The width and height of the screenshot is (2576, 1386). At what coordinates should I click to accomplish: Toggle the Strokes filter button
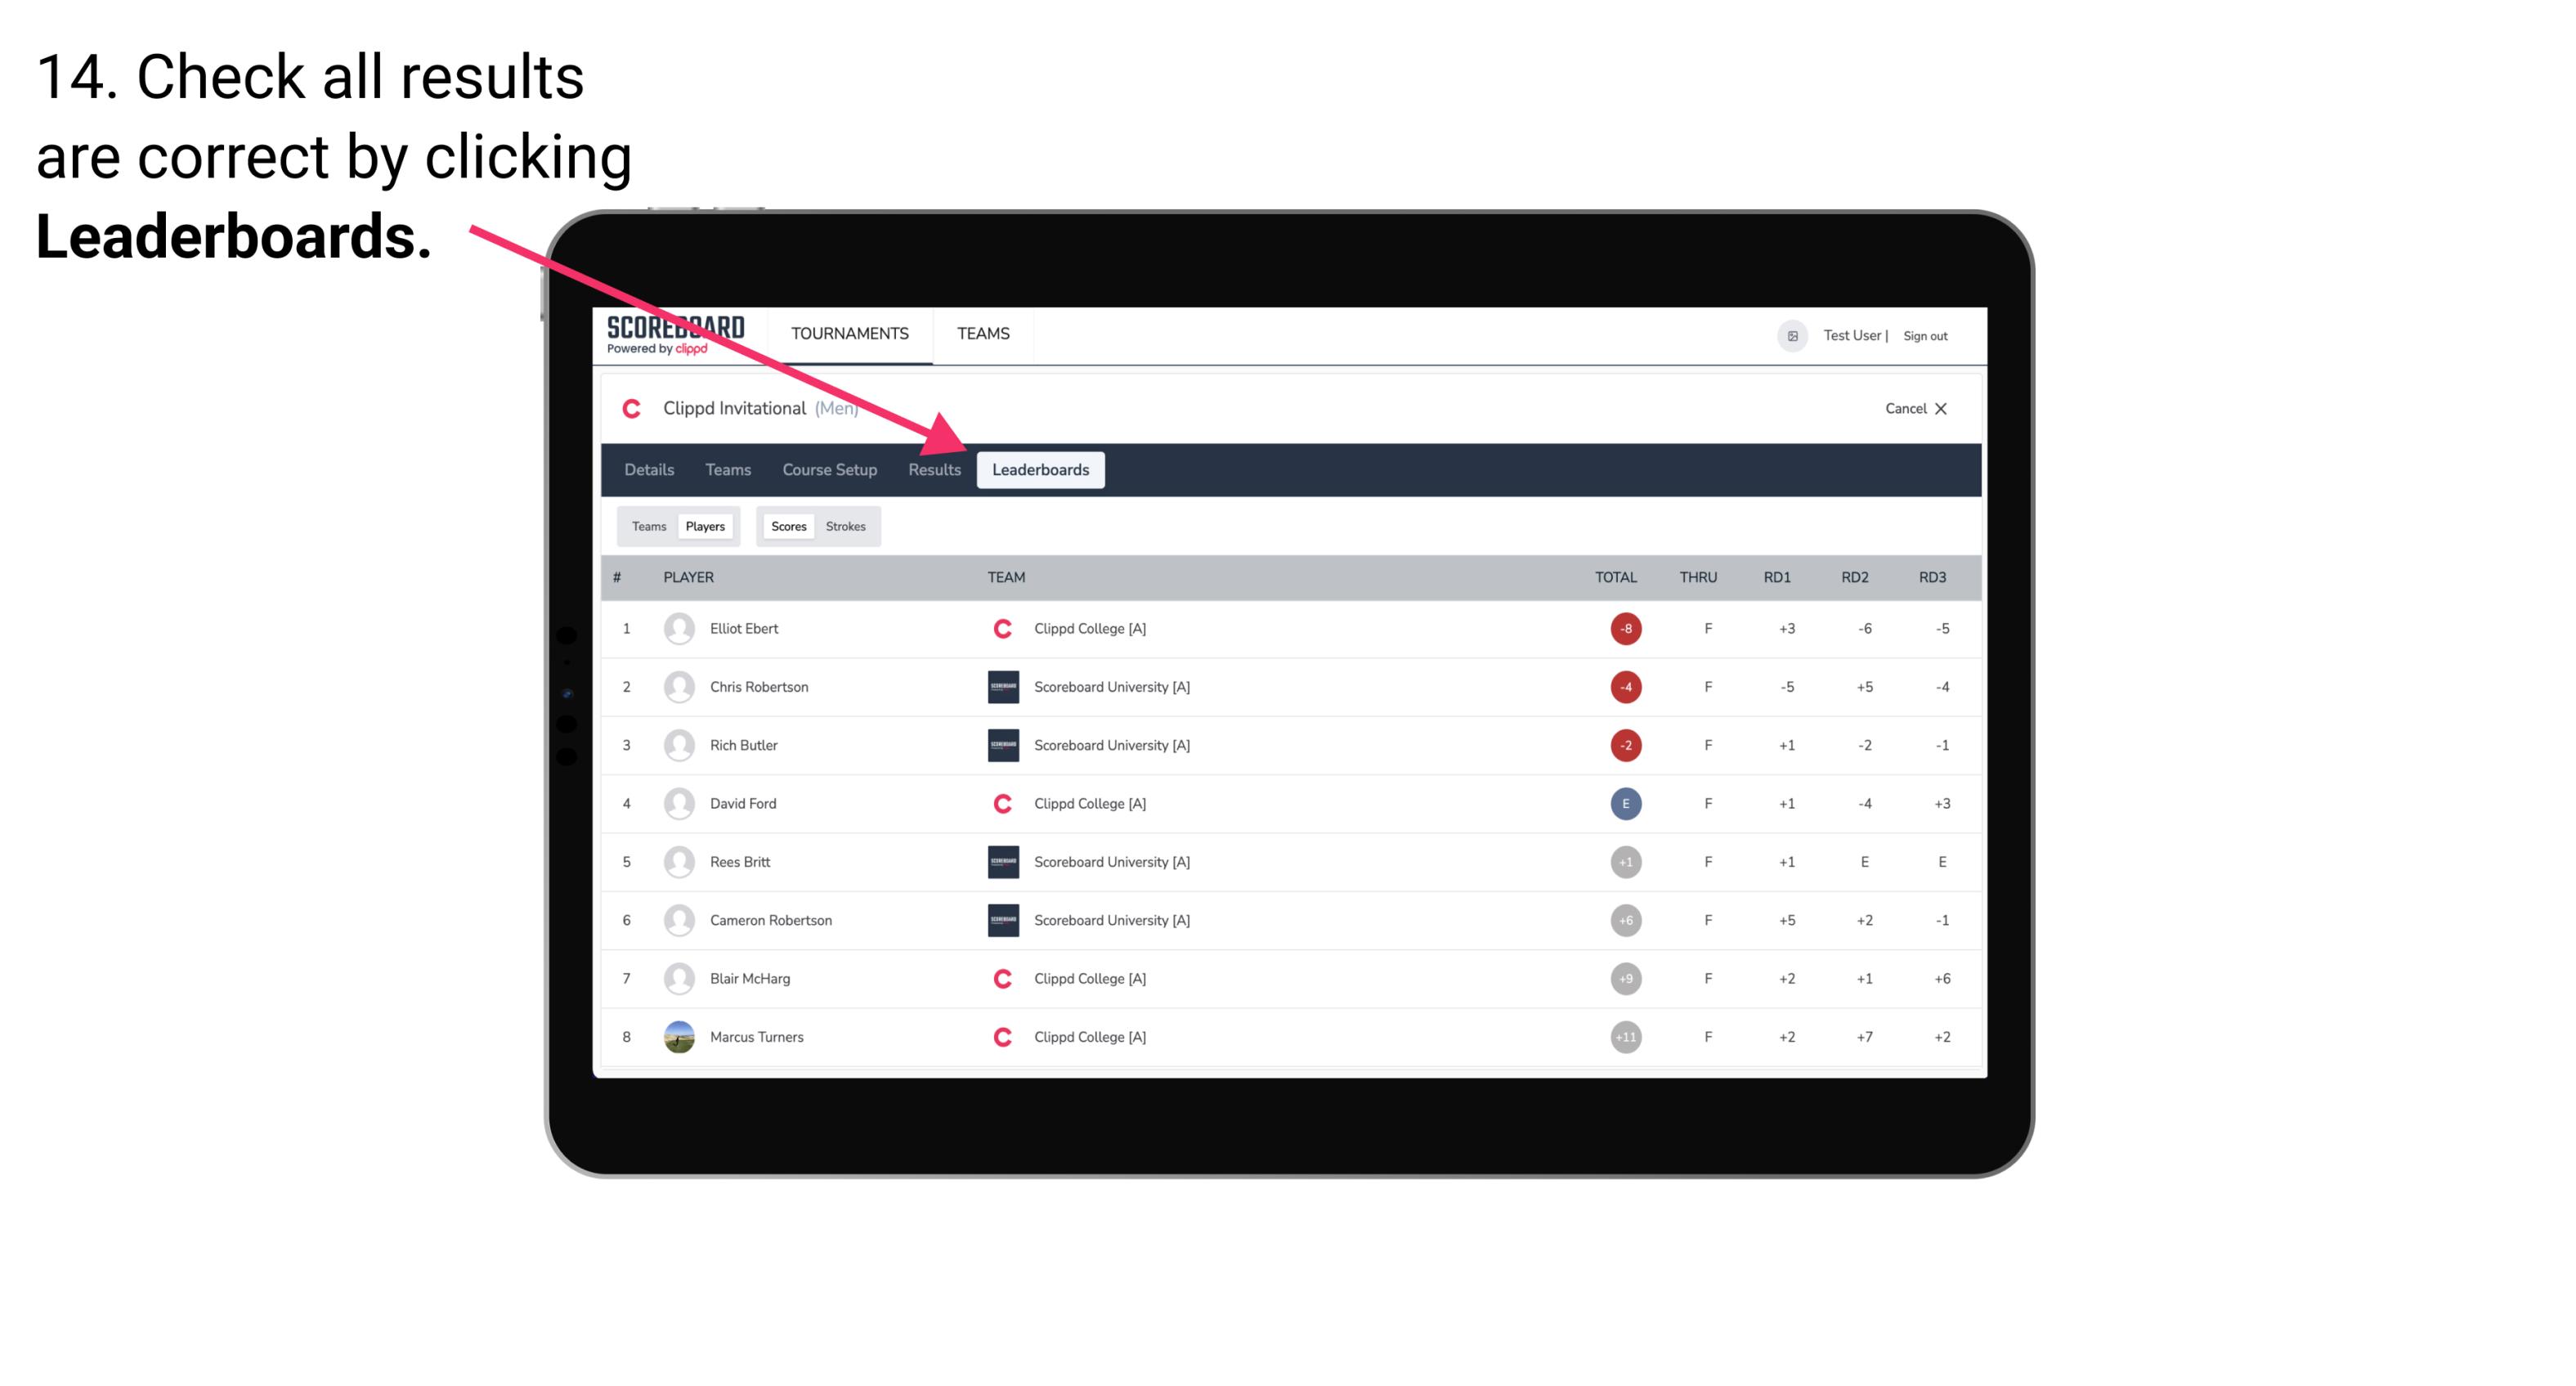pos(846,526)
